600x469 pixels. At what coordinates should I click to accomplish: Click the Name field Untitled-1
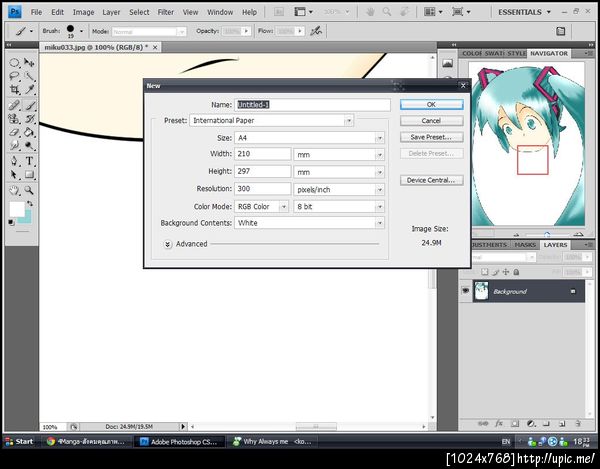[312, 105]
